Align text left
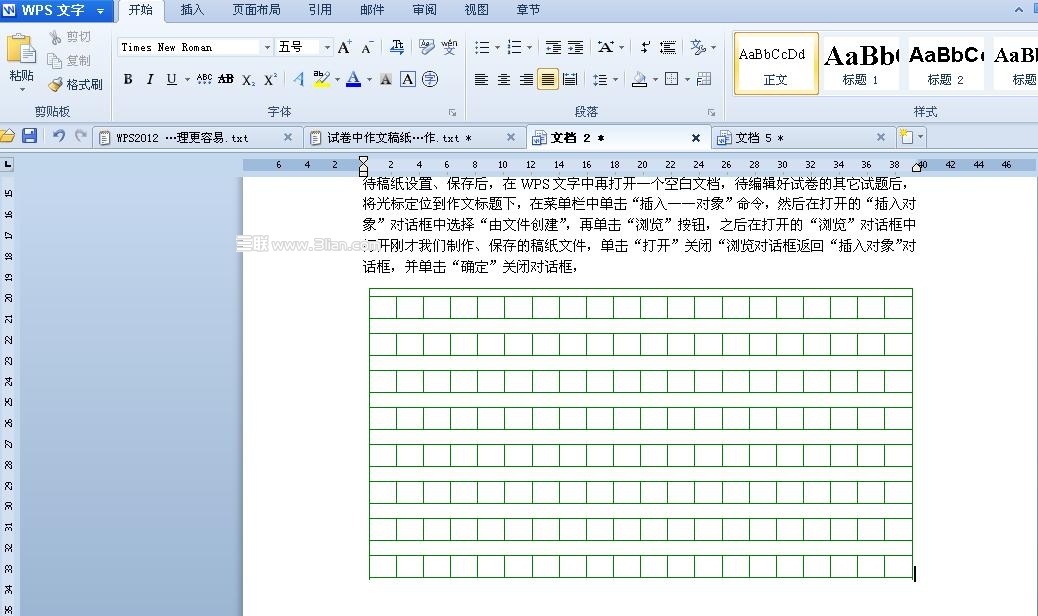The height and width of the screenshot is (616, 1038). [481, 79]
